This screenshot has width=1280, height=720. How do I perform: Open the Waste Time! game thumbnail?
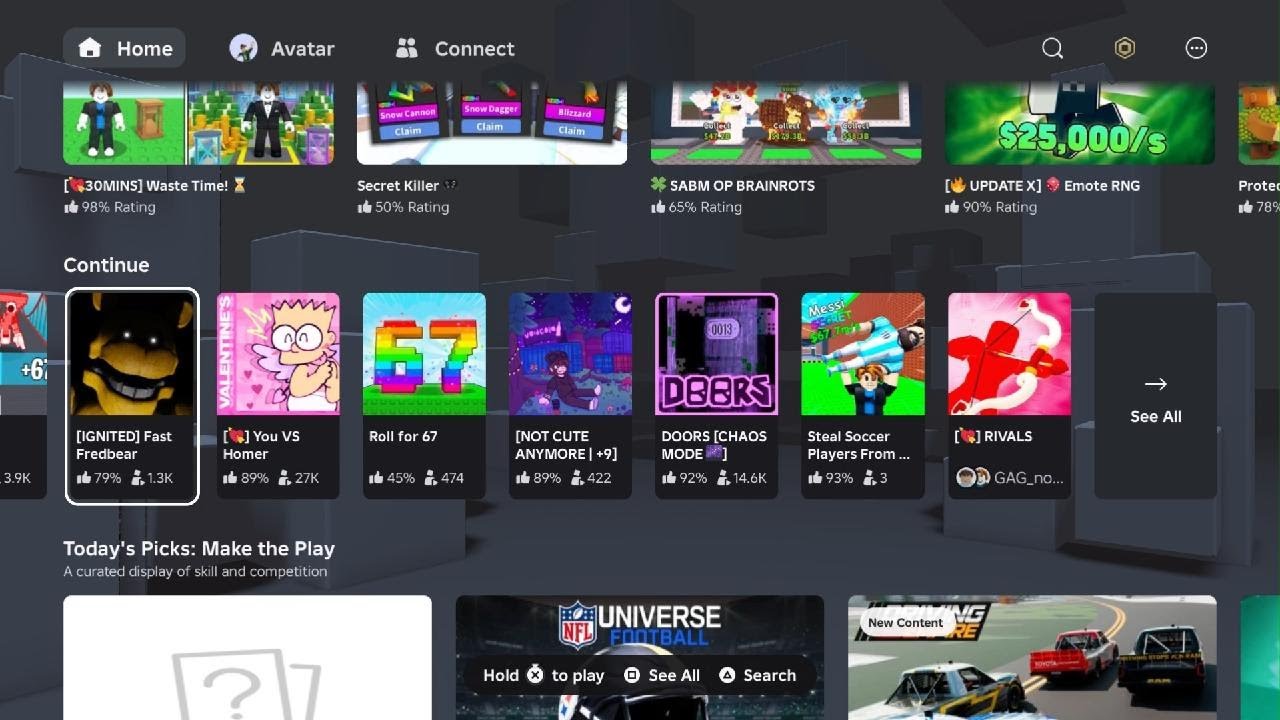pyautogui.click(x=198, y=123)
